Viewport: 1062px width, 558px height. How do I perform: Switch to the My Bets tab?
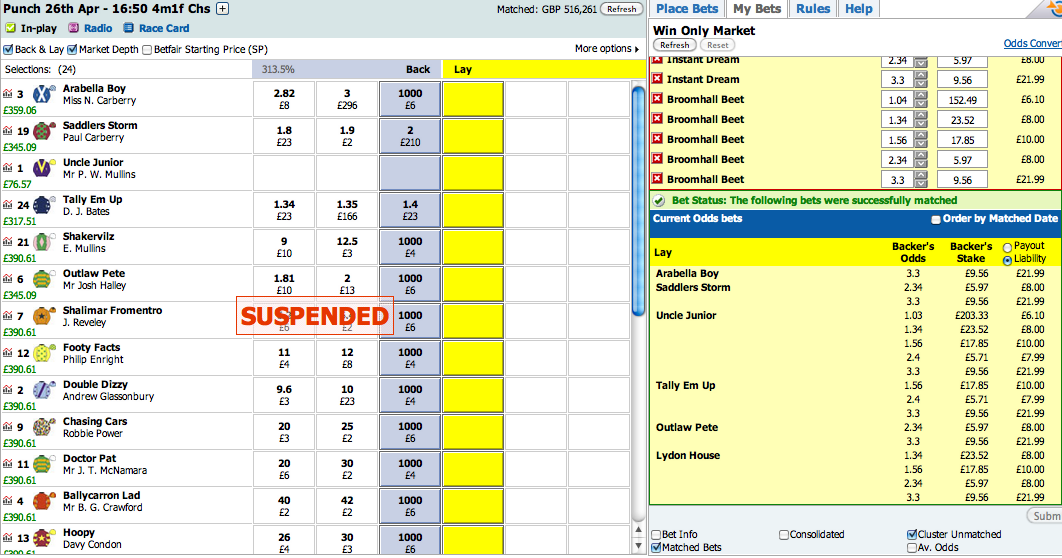pos(757,9)
